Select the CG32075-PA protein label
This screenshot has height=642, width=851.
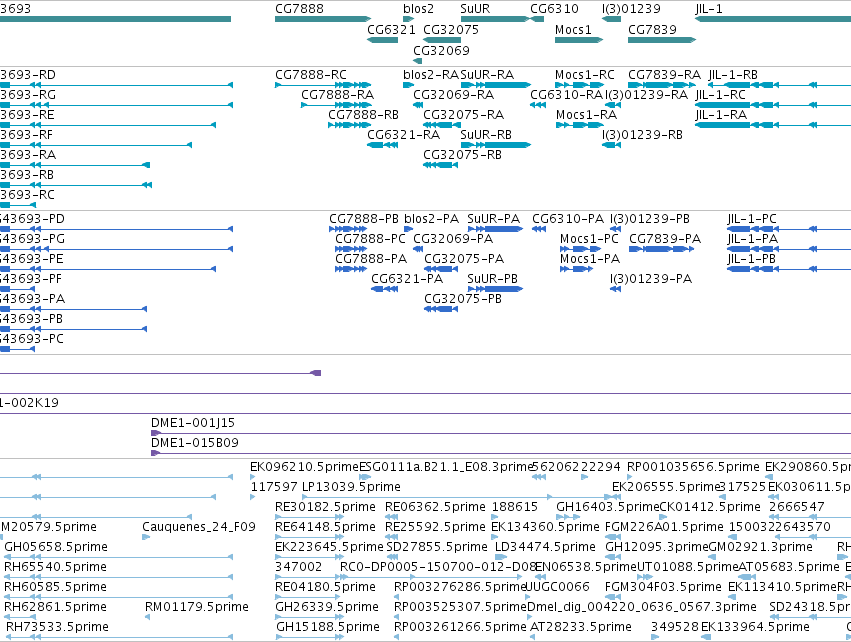[x=464, y=259]
